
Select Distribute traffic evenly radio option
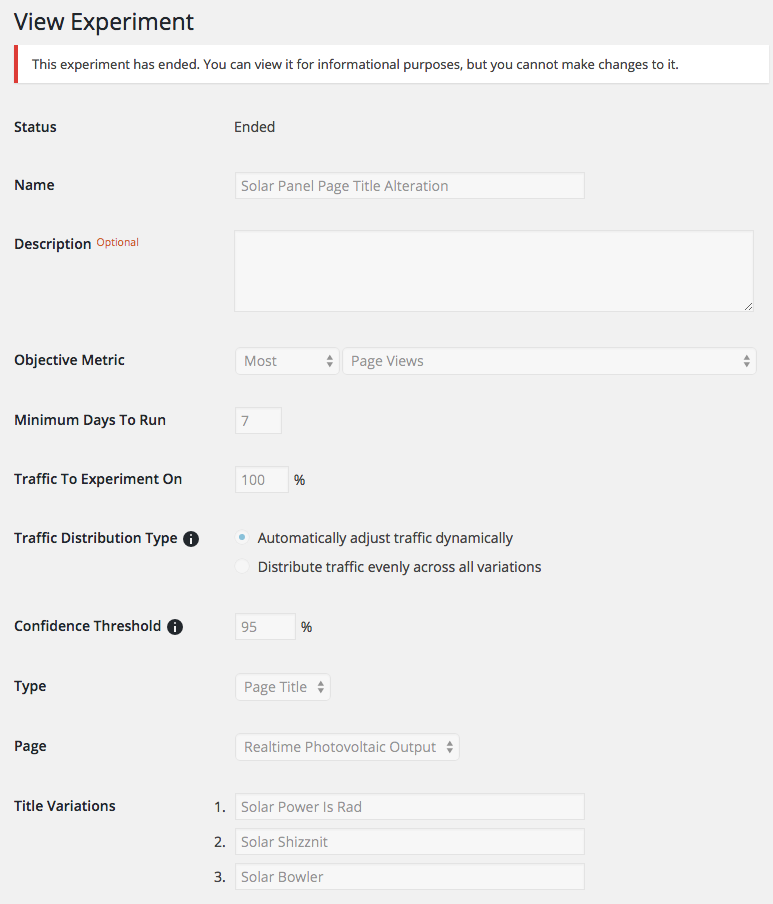pos(242,567)
